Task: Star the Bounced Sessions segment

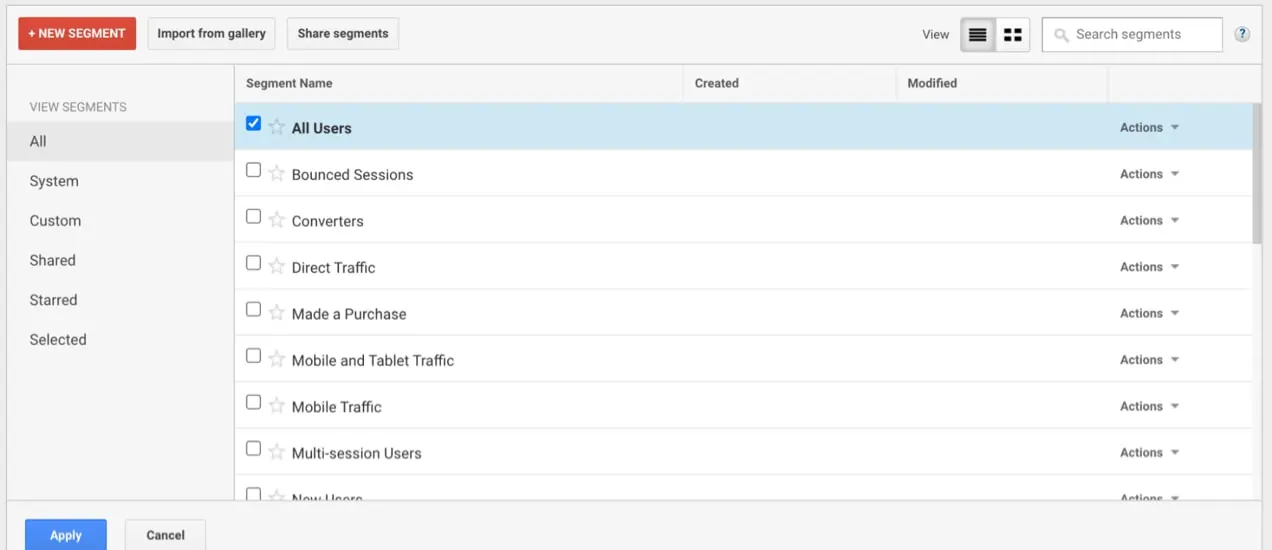Action: point(277,173)
